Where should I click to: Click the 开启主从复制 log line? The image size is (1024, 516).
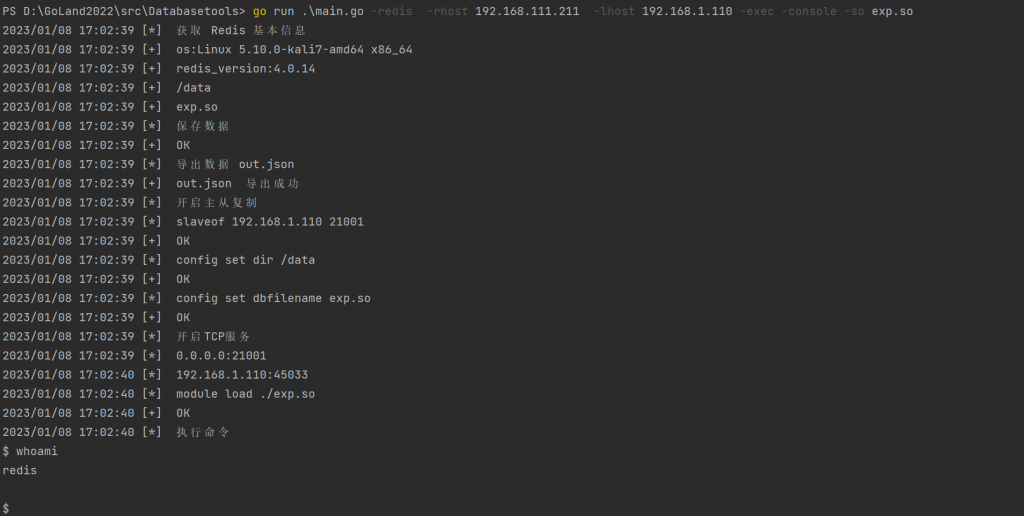pos(217,203)
